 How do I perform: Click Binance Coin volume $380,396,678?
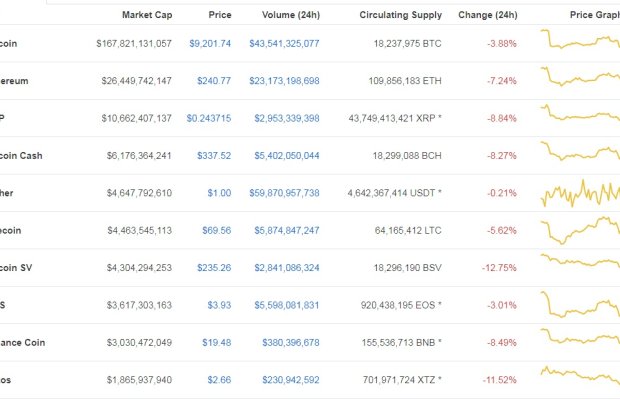click(291, 343)
